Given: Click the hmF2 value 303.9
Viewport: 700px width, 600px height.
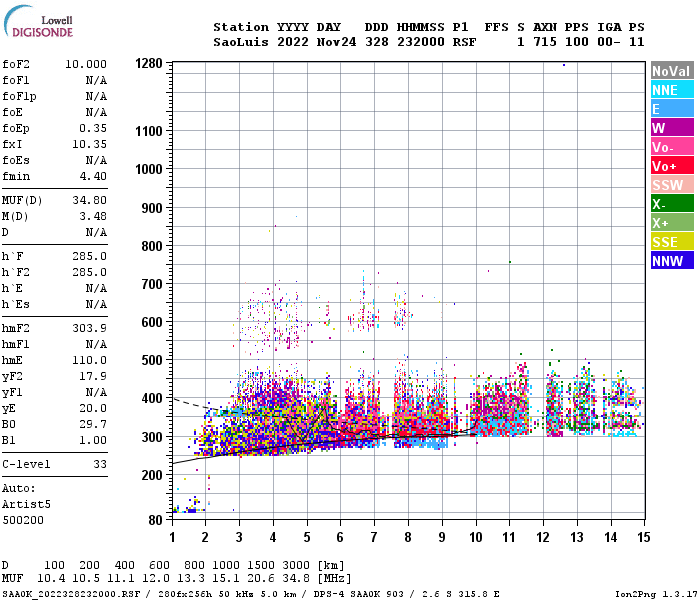Looking at the screenshot, I should (89, 328).
